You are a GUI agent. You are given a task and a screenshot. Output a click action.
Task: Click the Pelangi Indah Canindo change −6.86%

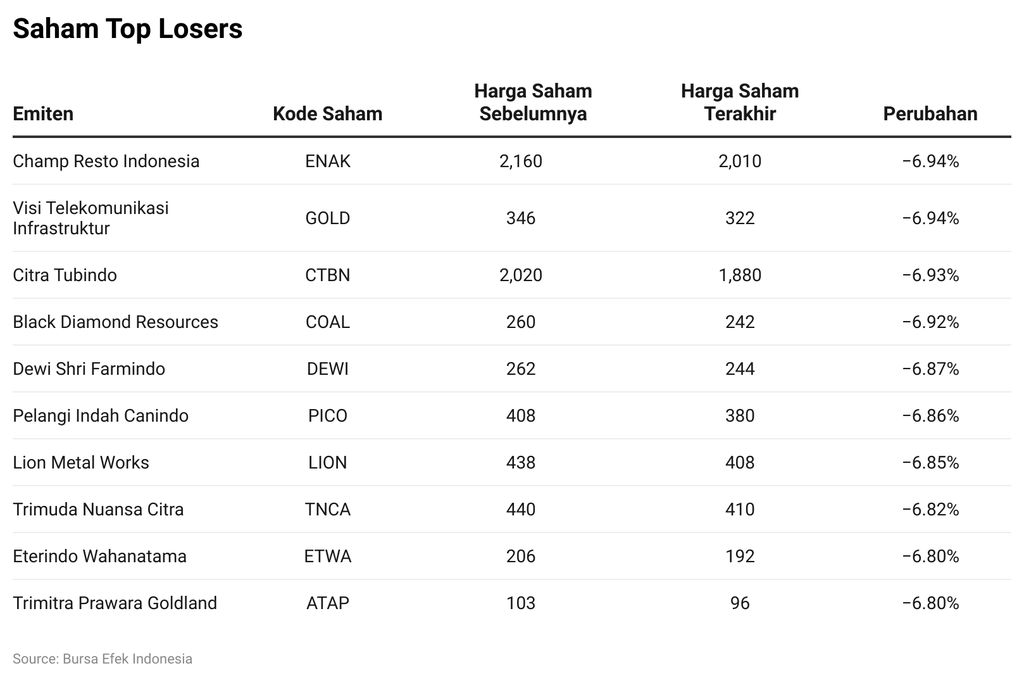[x=930, y=416]
